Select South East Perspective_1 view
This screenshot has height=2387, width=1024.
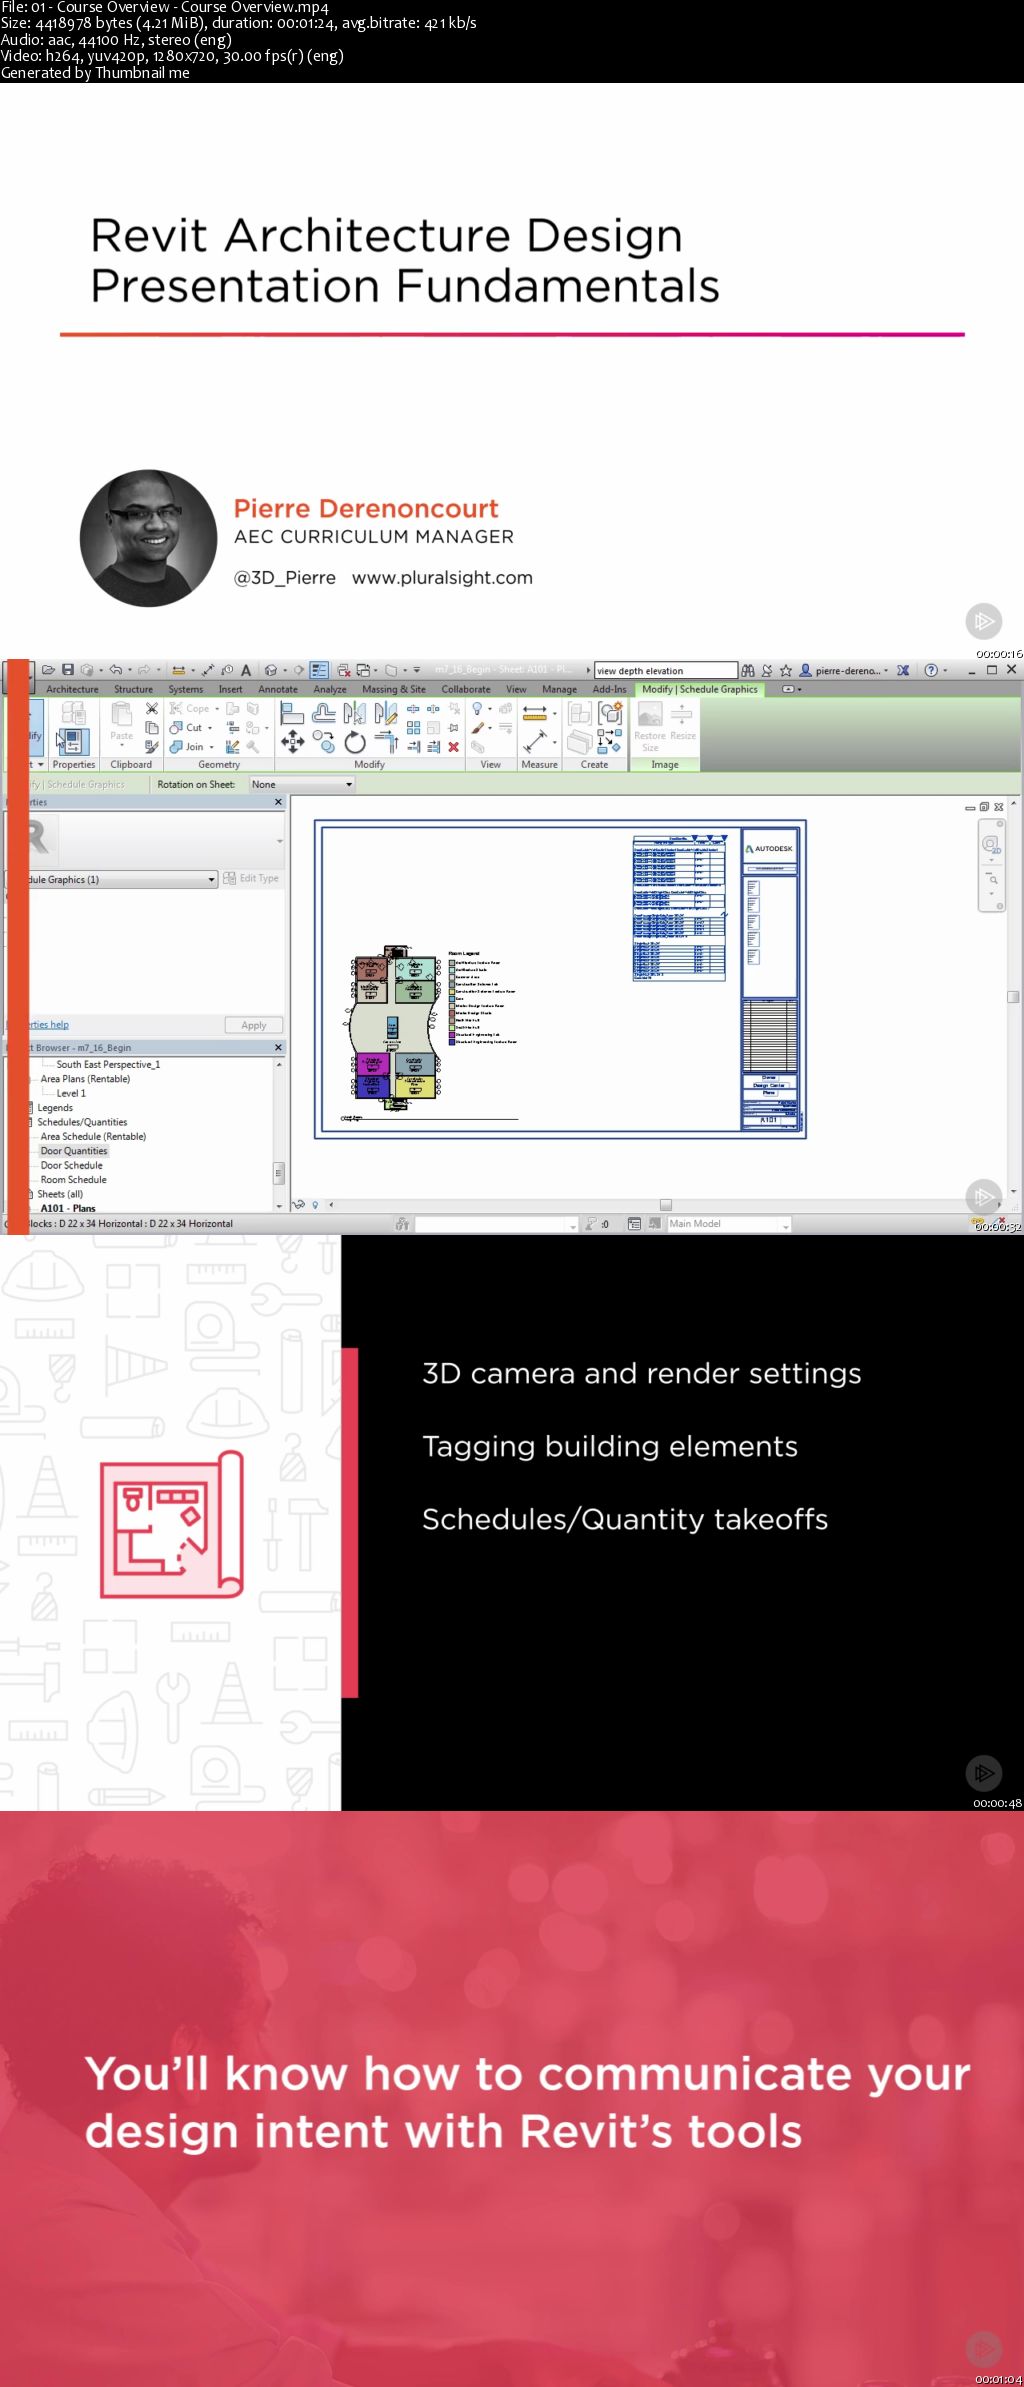108,1066
